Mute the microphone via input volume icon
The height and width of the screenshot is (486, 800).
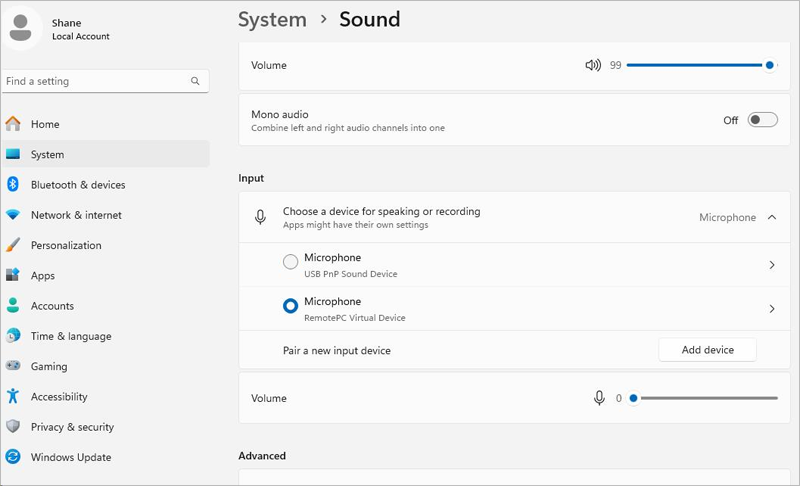click(x=599, y=398)
